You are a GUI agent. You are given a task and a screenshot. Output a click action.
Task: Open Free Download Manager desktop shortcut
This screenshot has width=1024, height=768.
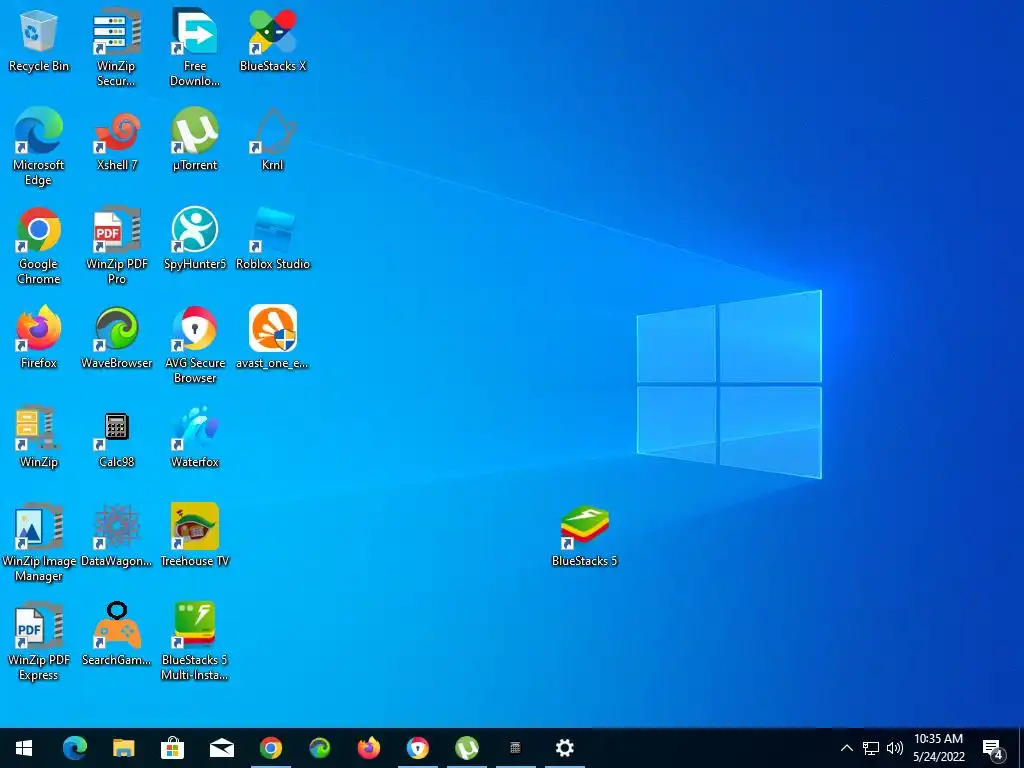point(195,47)
